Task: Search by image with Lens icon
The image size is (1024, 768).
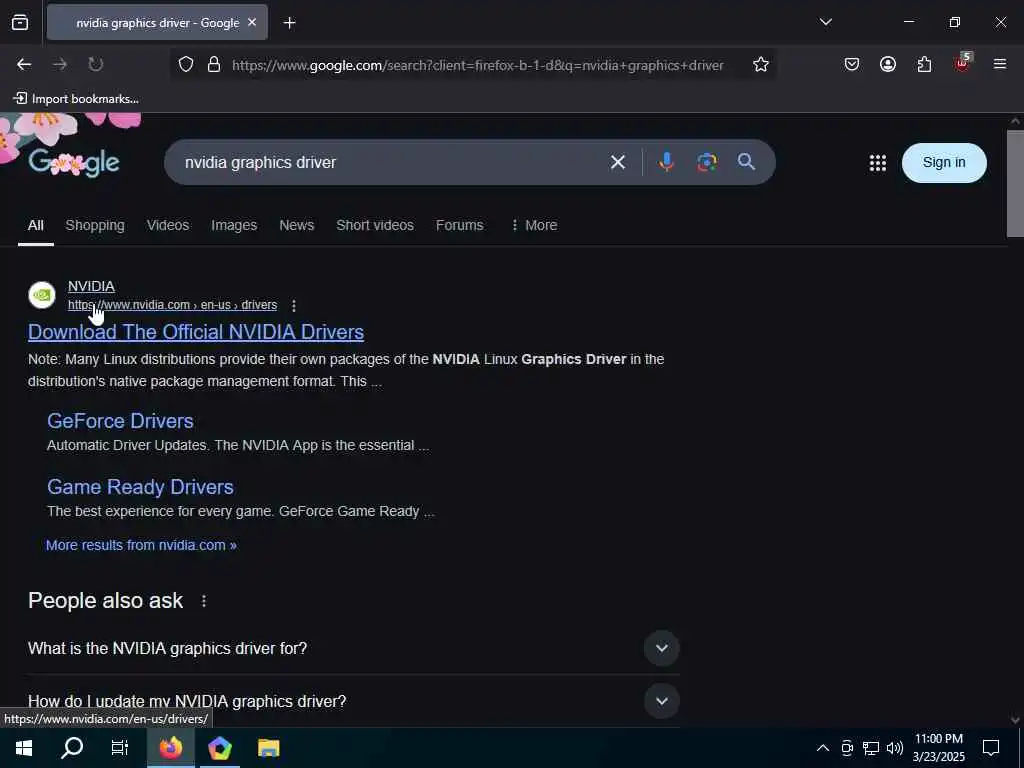Action: point(706,162)
